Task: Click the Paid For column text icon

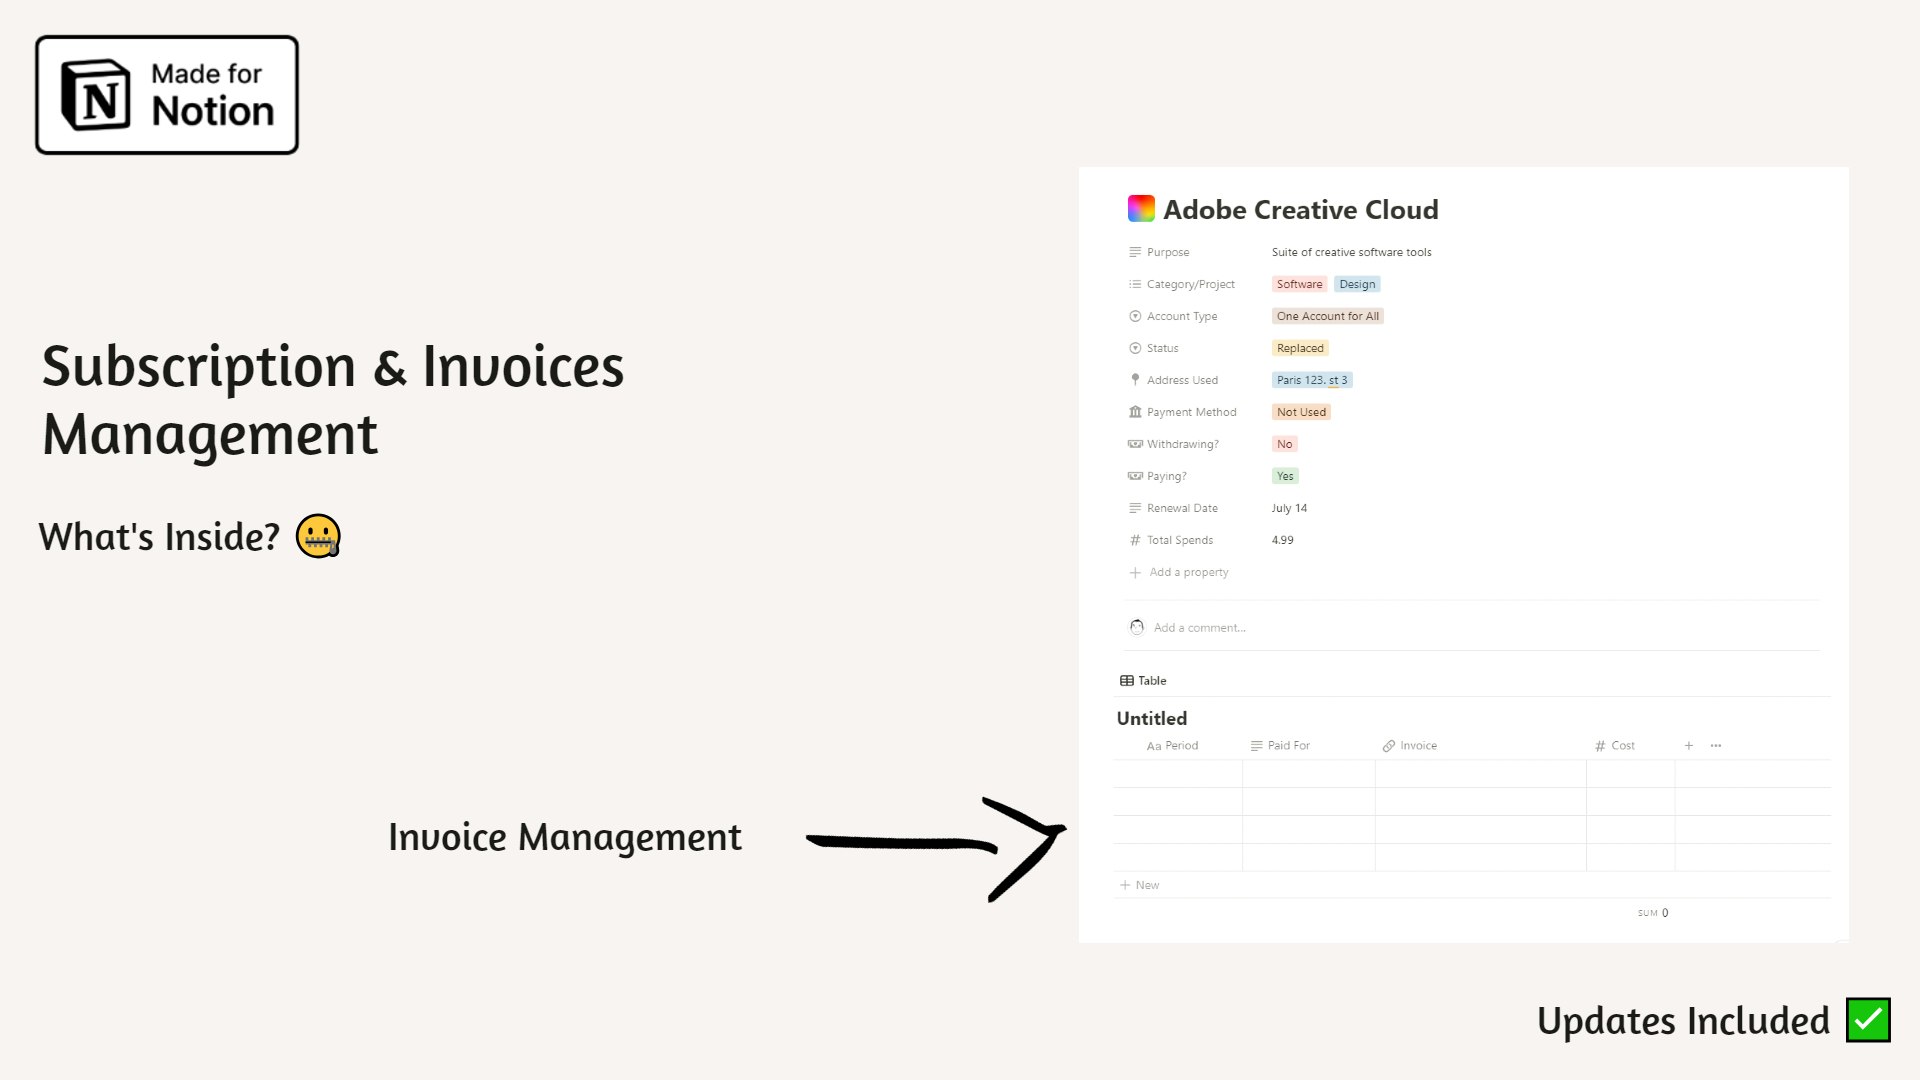Action: pos(1257,746)
